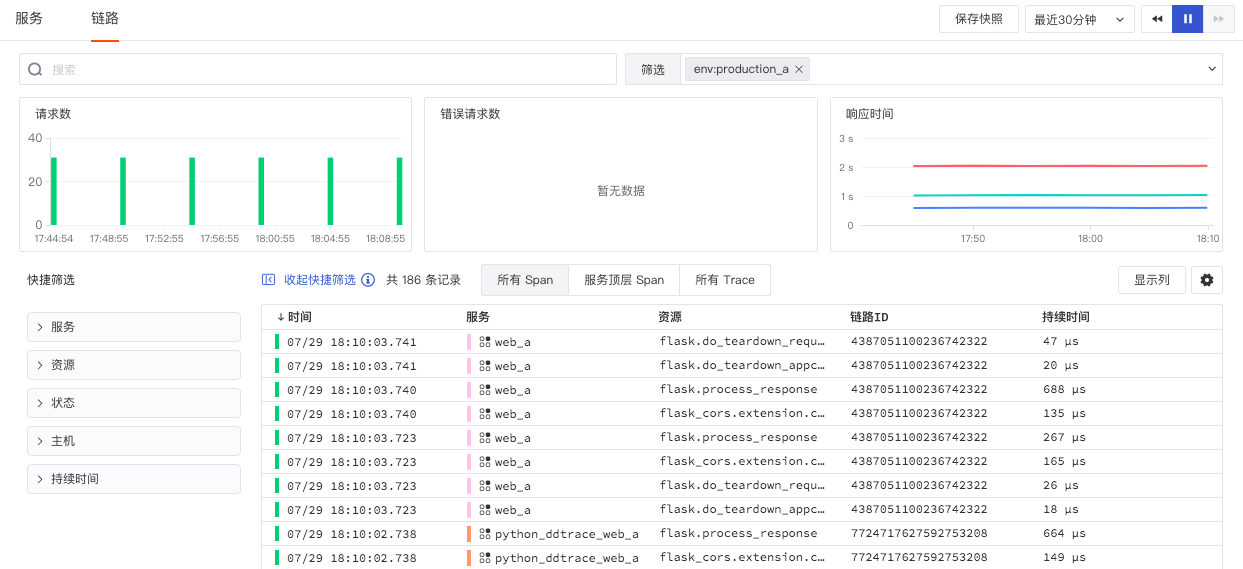Click the service icon in the 135 μs row
The height and width of the screenshot is (569, 1243).
click(485, 414)
